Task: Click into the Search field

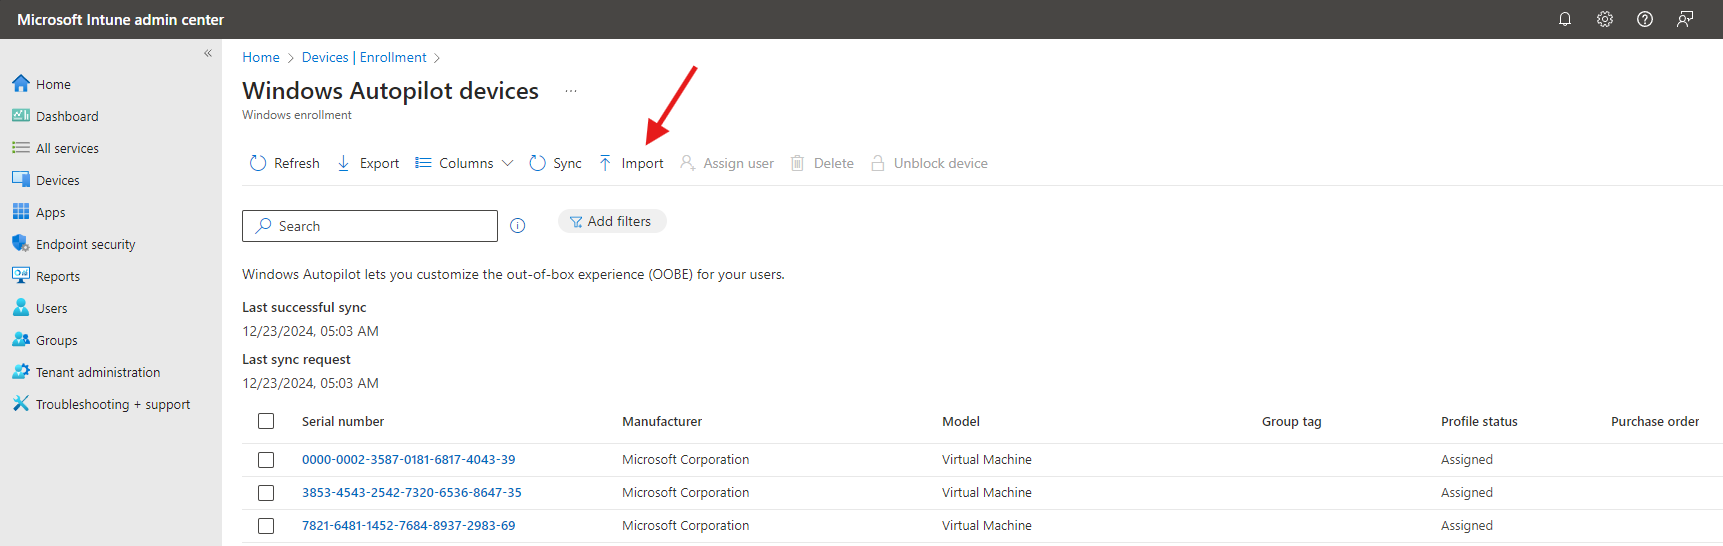Action: click(380, 226)
